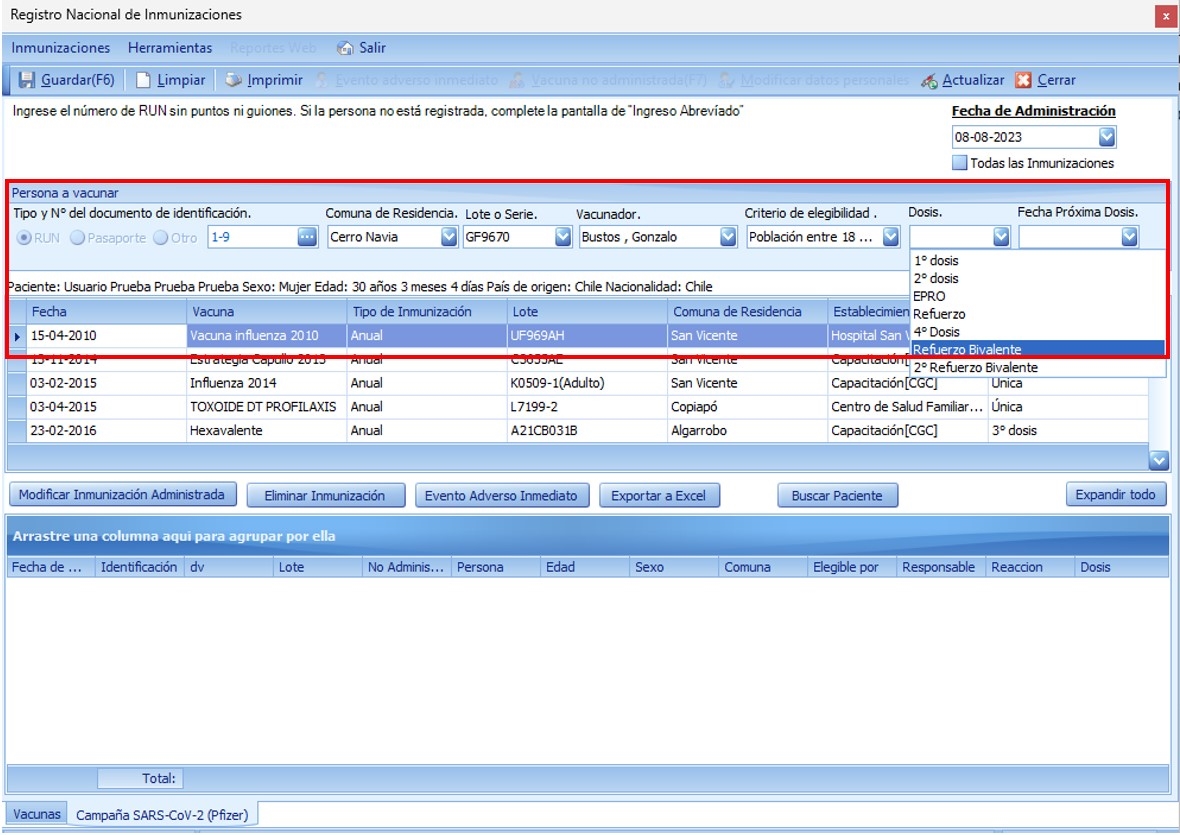Select the Vacuna influenza 2010 cell
This screenshot has height=835, width=1180.
[x=266, y=336]
